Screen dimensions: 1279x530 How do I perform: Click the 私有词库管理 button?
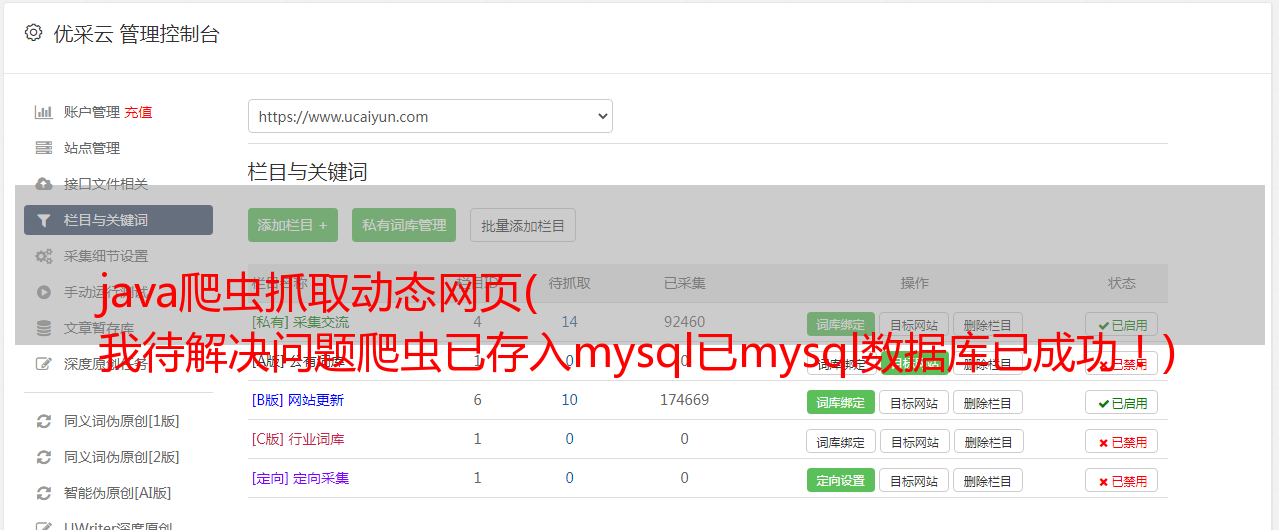[404, 225]
